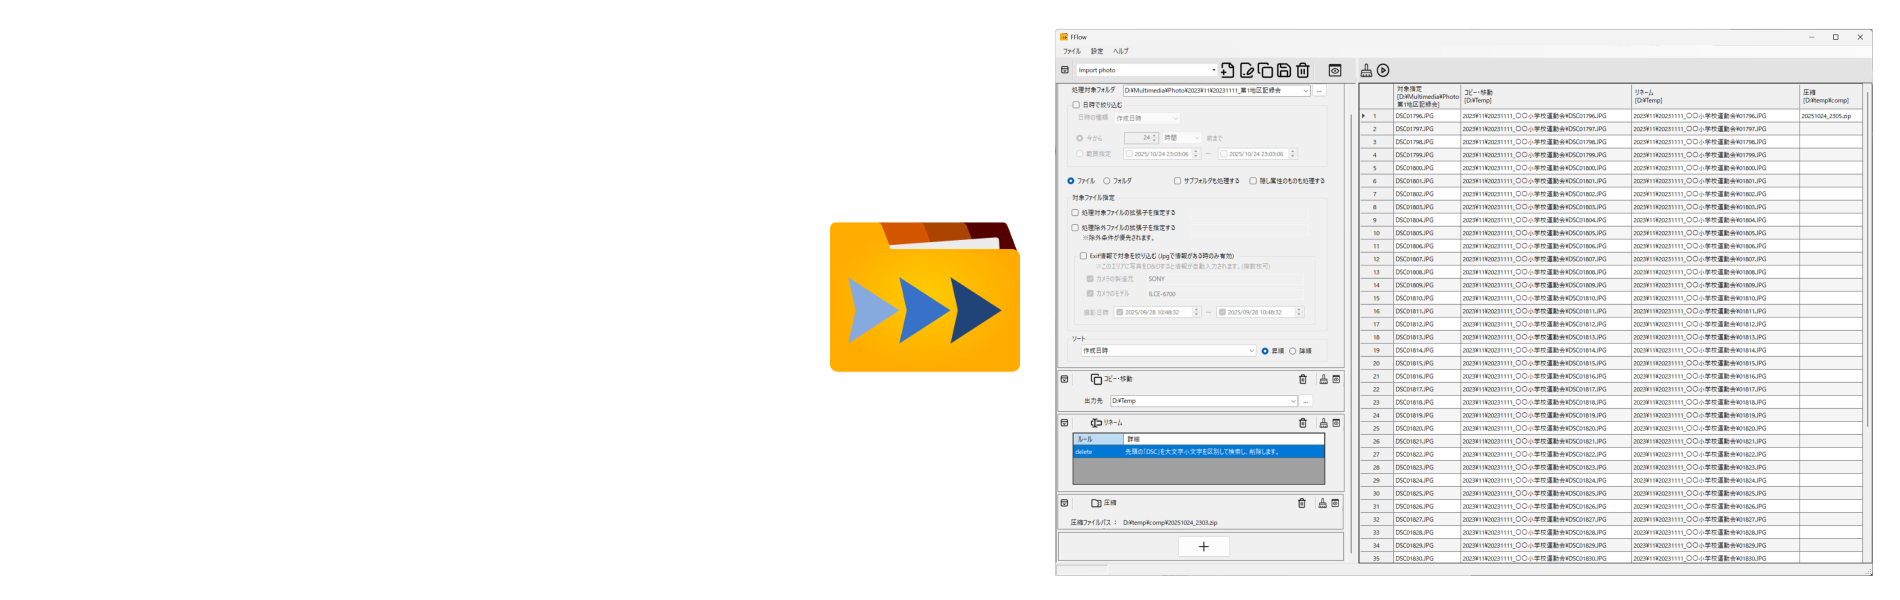Select the フォルダ radio button
The image size is (1900, 600).
tap(1107, 181)
